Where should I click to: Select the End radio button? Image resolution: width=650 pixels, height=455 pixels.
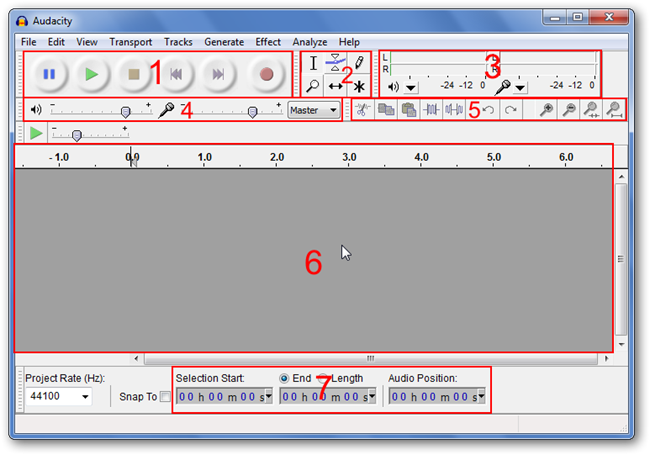coord(284,378)
